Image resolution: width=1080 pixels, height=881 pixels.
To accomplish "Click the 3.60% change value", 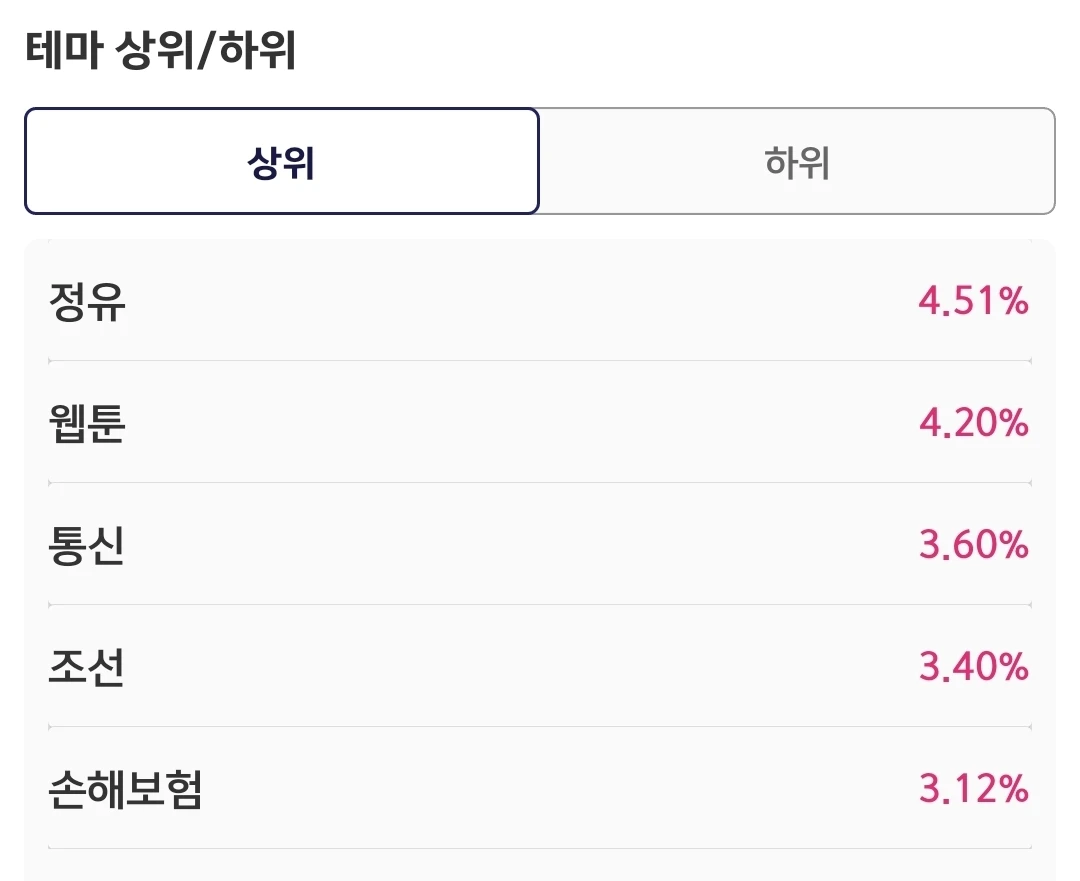I will (x=974, y=545).
